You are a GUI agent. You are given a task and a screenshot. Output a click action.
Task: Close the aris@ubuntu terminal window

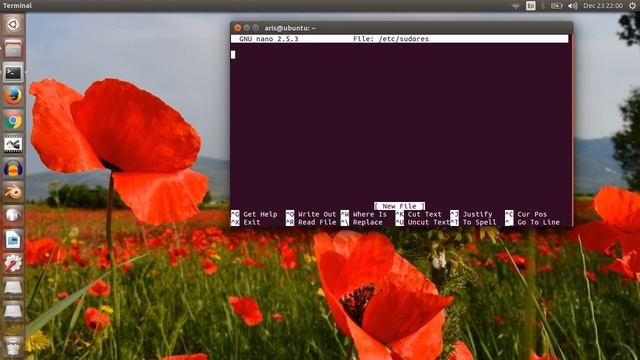click(x=238, y=28)
